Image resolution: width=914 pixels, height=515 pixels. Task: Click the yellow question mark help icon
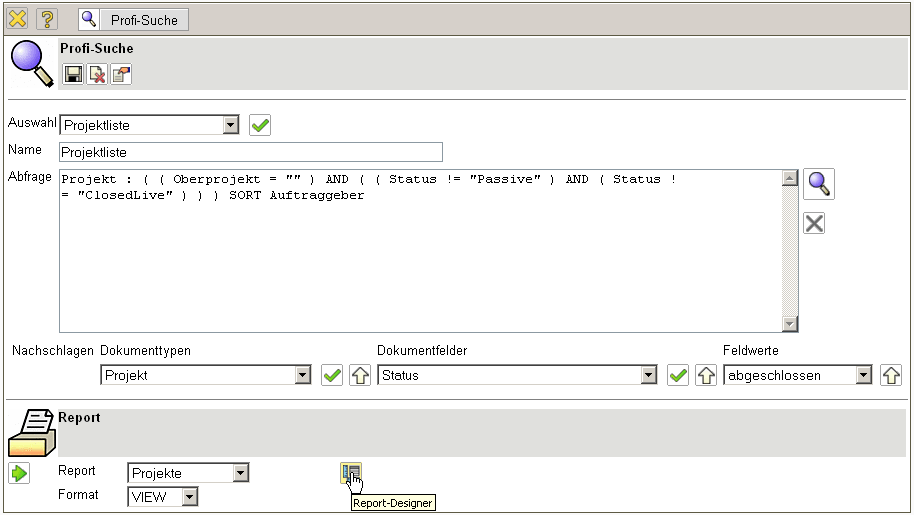click(x=47, y=19)
